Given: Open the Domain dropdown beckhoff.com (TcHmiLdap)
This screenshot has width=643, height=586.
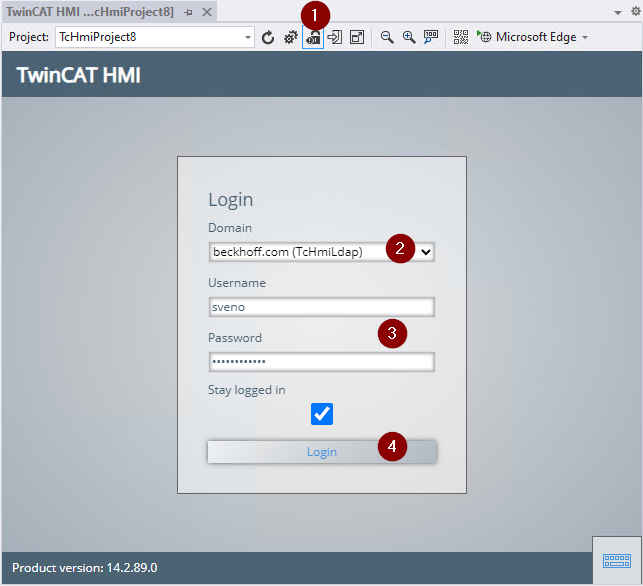Looking at the screenshot, I should (x=322, y=252).
